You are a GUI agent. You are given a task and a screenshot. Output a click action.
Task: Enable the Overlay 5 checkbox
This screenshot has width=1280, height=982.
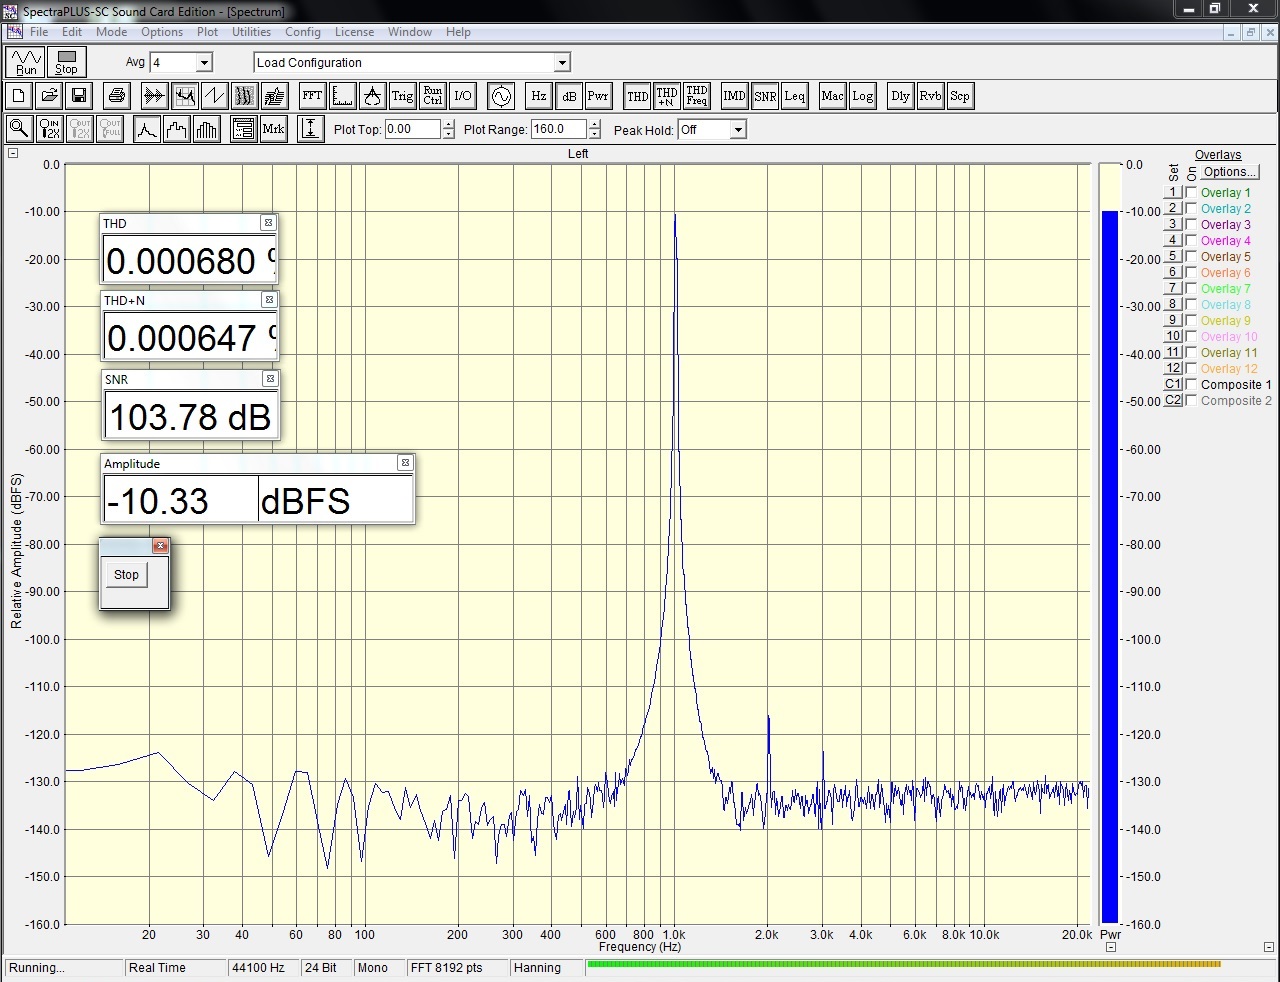click(x=1191, y=257)
